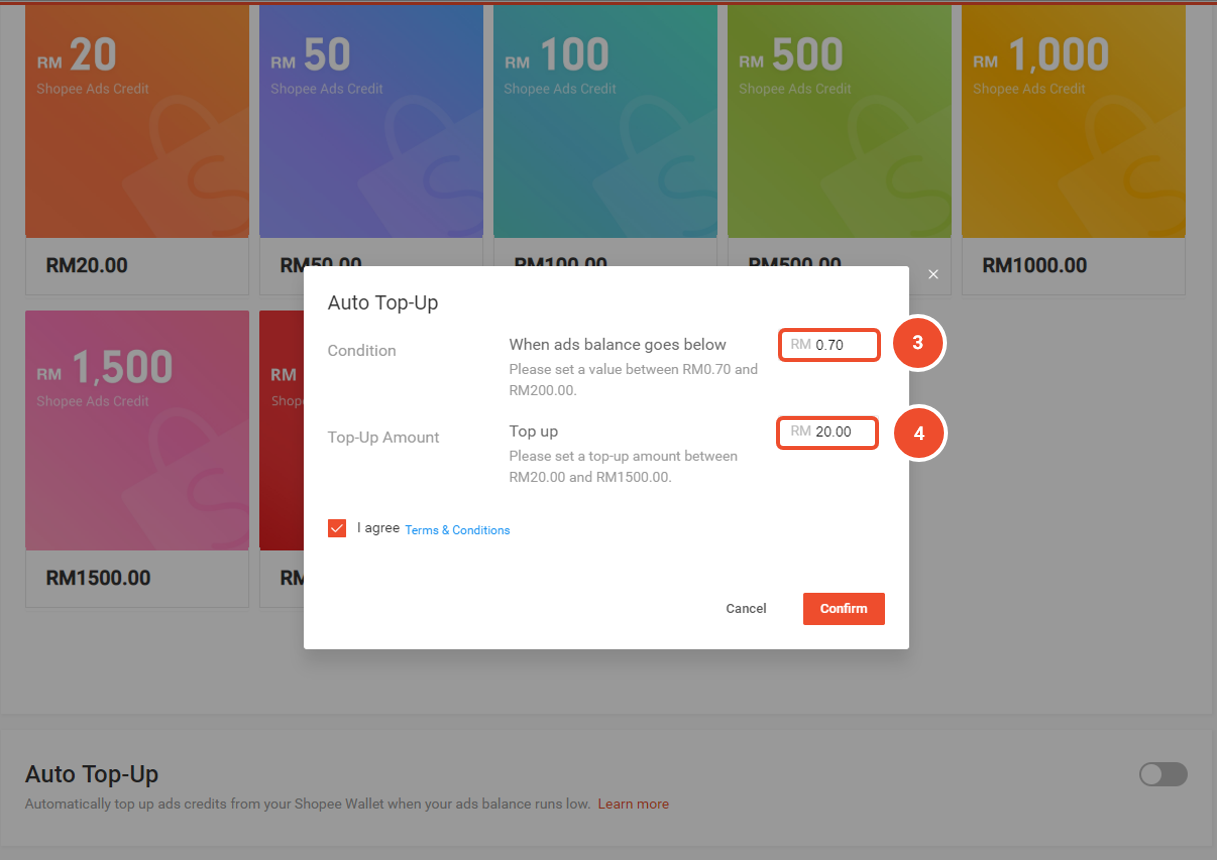
Task: Click the RM20.00 price label
Action: 87,266
